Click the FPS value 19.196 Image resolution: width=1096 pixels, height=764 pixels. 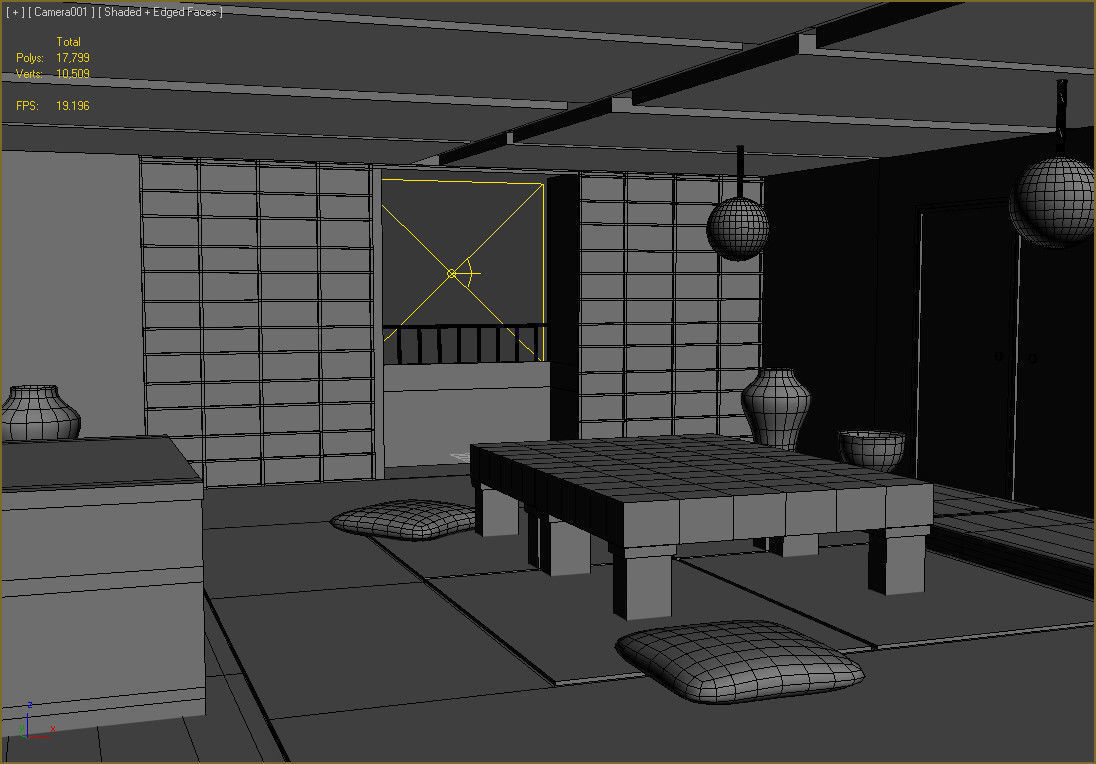73,106
